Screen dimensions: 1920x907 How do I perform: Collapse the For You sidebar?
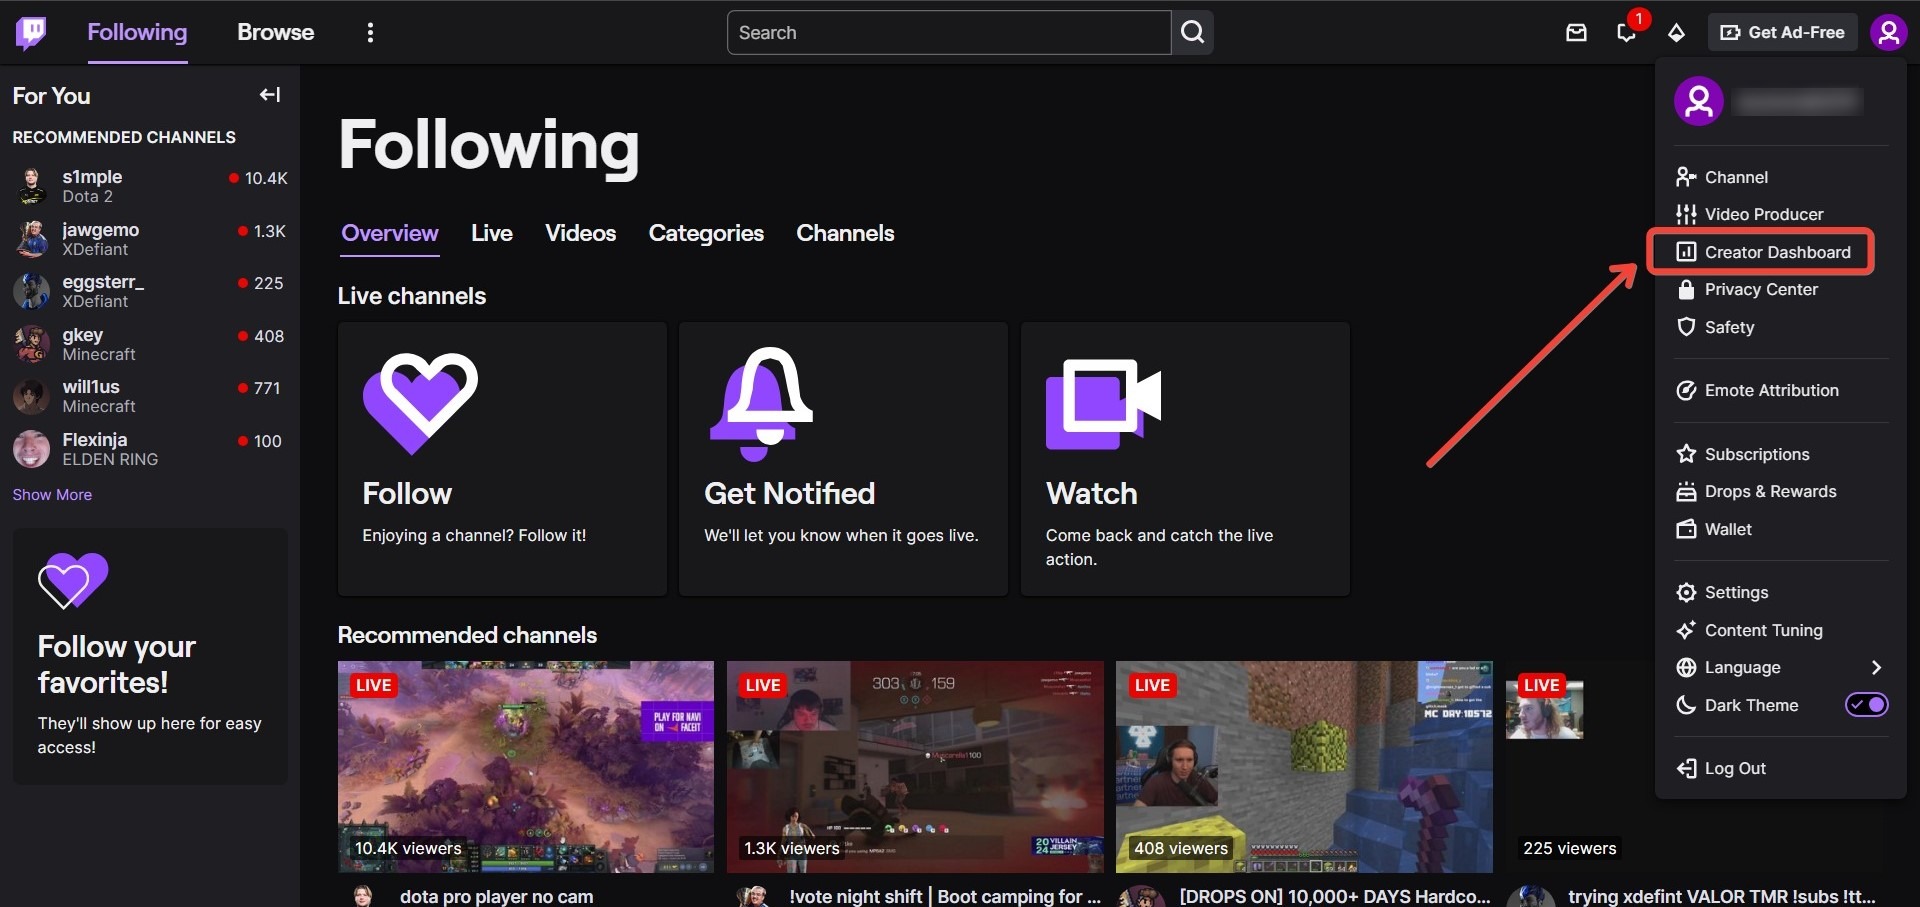[269, 95]
